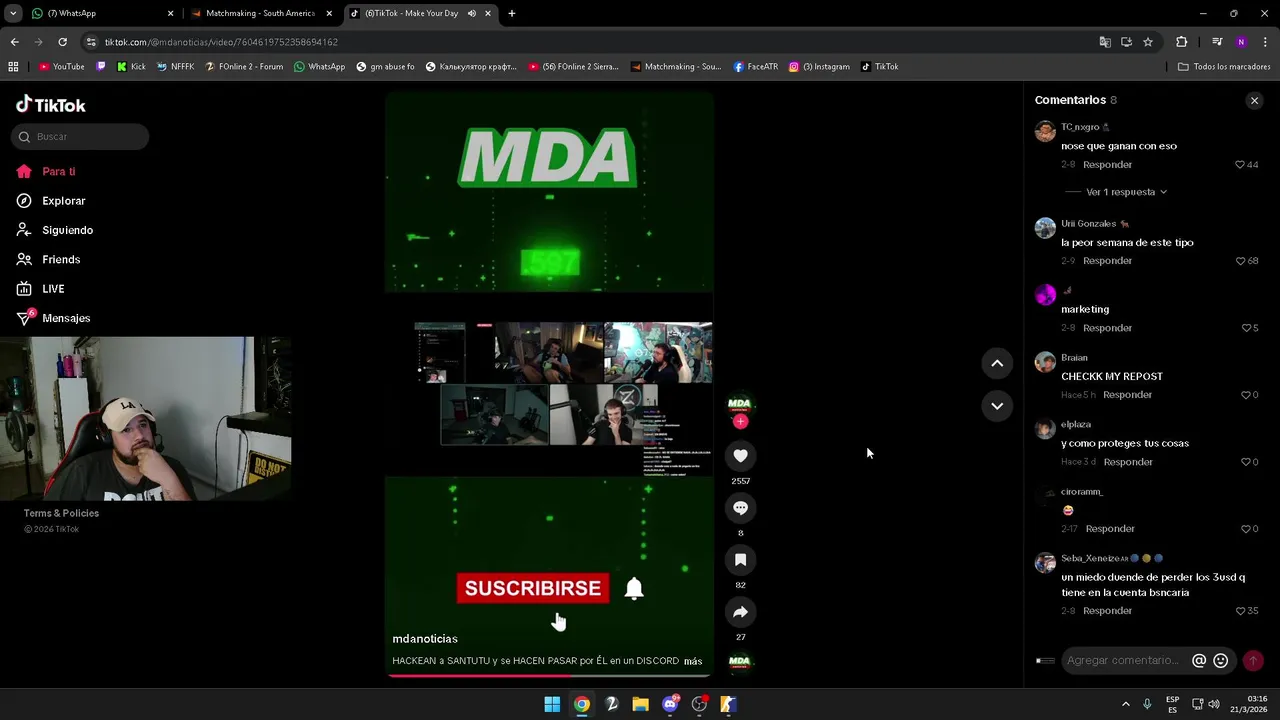Switch to the Matchmaking - South America tab
The image size is (1280, 720).
pos(260,14)
